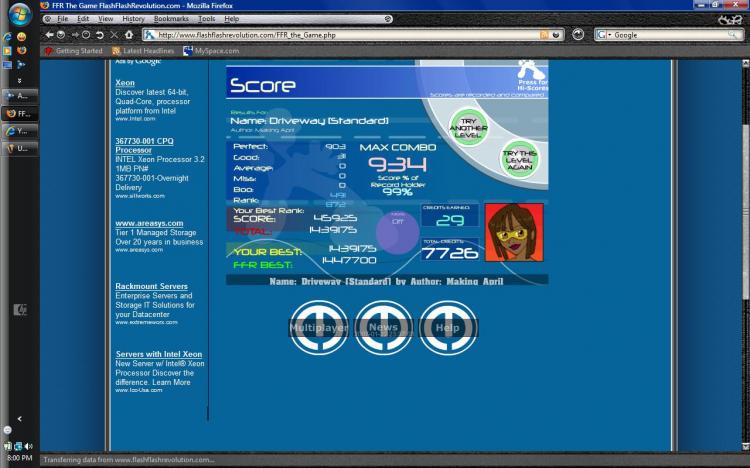The image size is (750, 468).
Task: Open the Latest Headlines bookmark
Action: coord(143,51)
